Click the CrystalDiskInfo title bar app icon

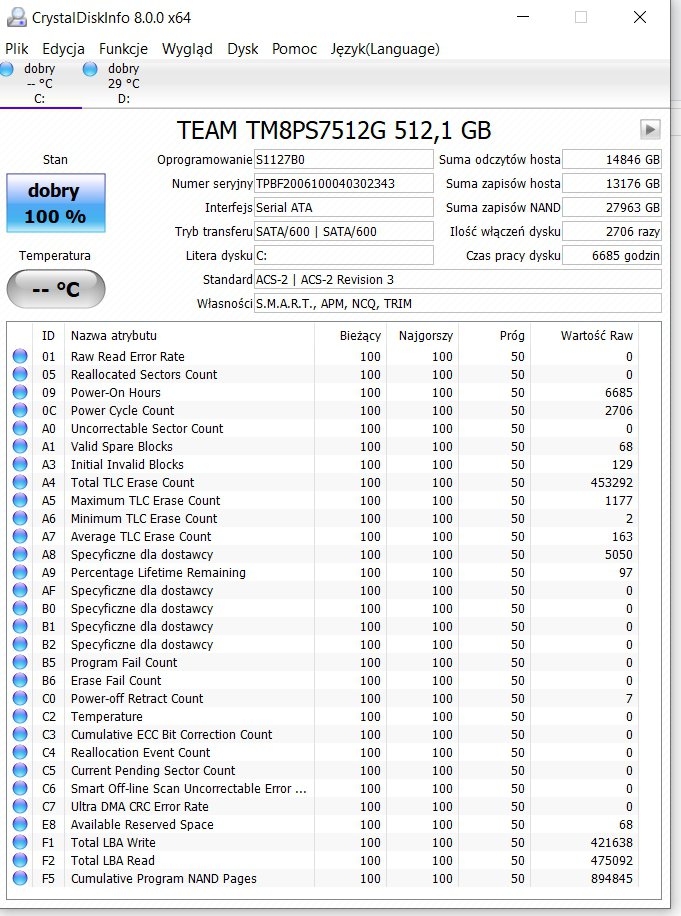pos(16,17)
